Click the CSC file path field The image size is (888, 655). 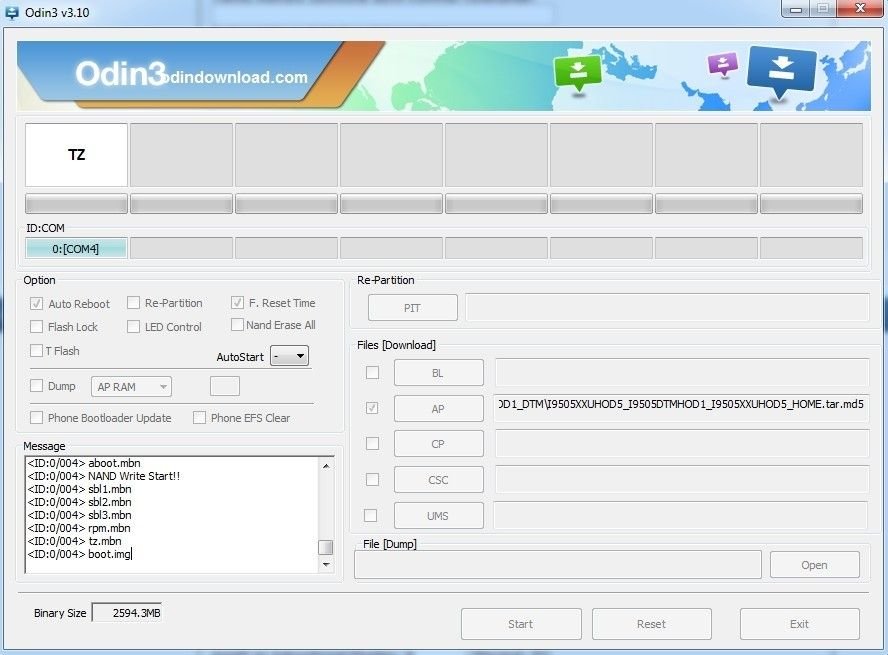pos(682,480)
